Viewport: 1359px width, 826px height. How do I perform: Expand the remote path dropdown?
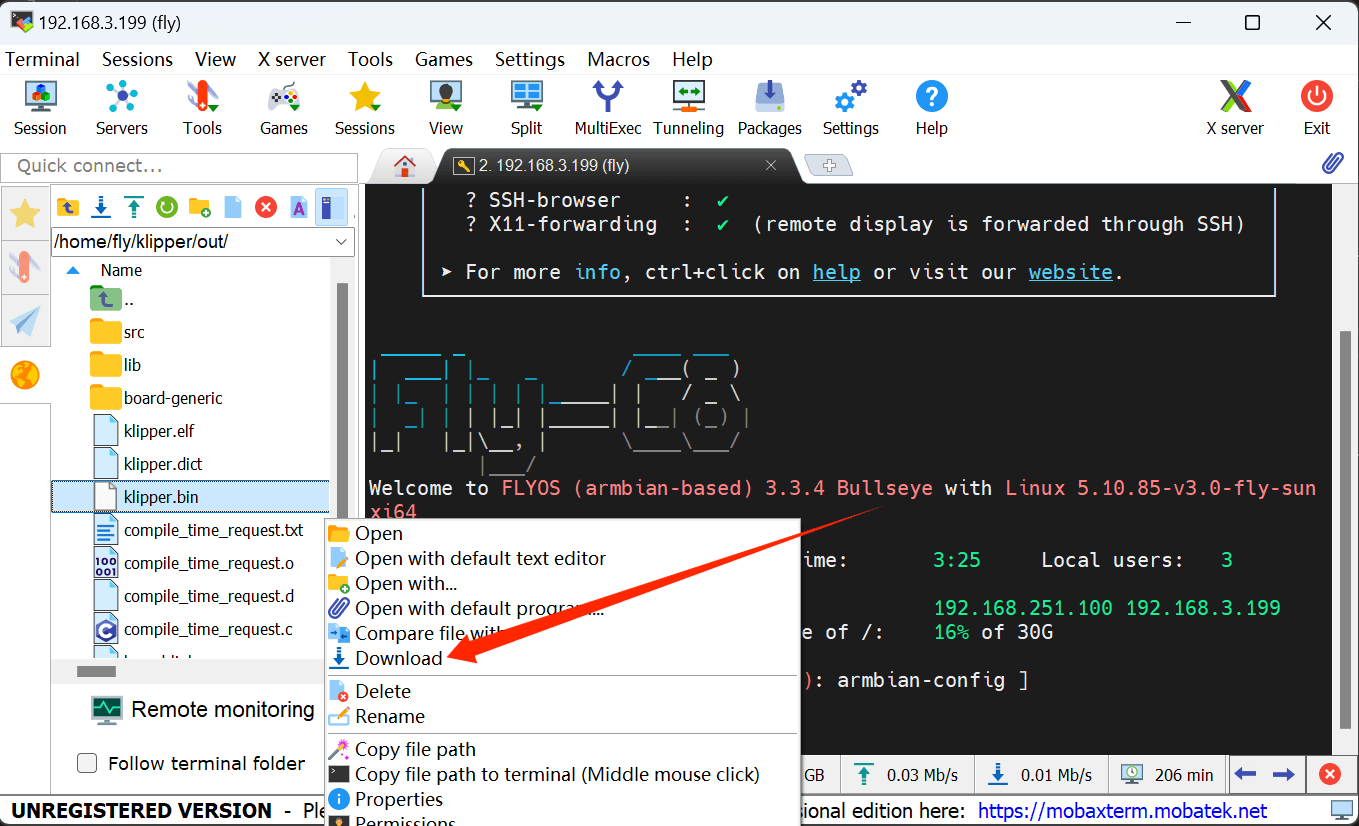[342, 242]
